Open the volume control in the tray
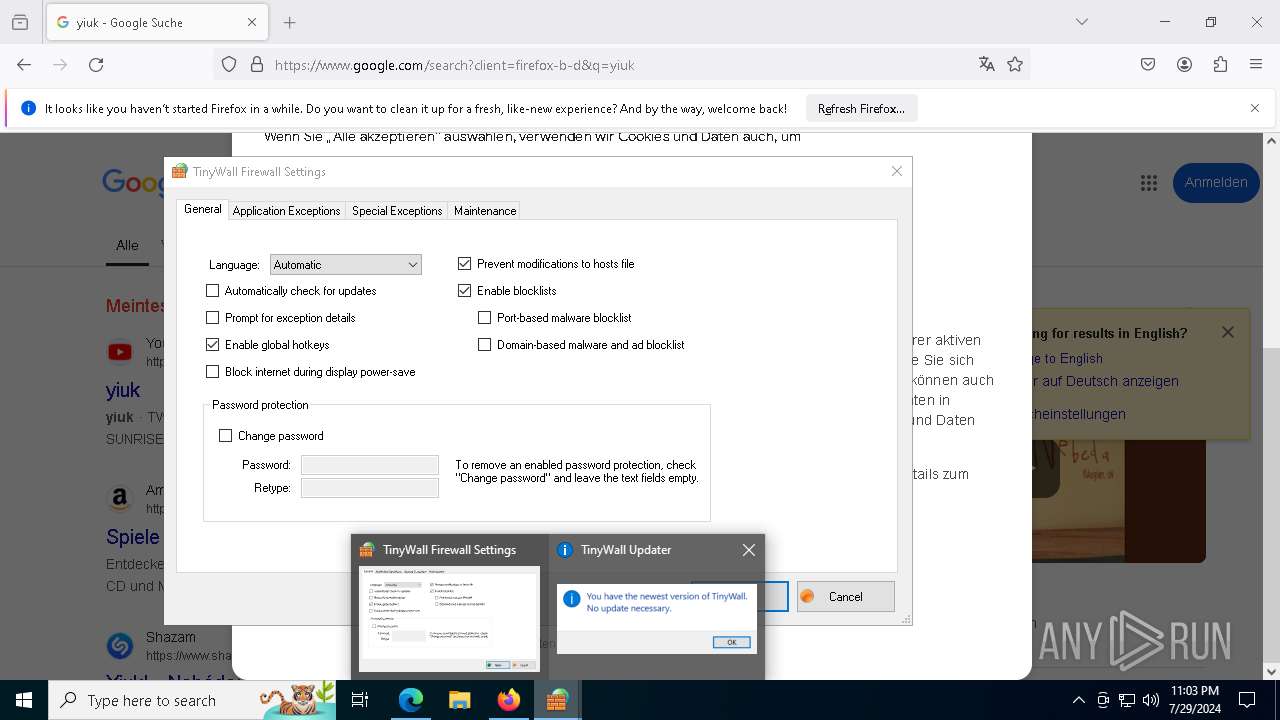The width and height of the screenshot is (1280, 720). [x=1150, y=700]
